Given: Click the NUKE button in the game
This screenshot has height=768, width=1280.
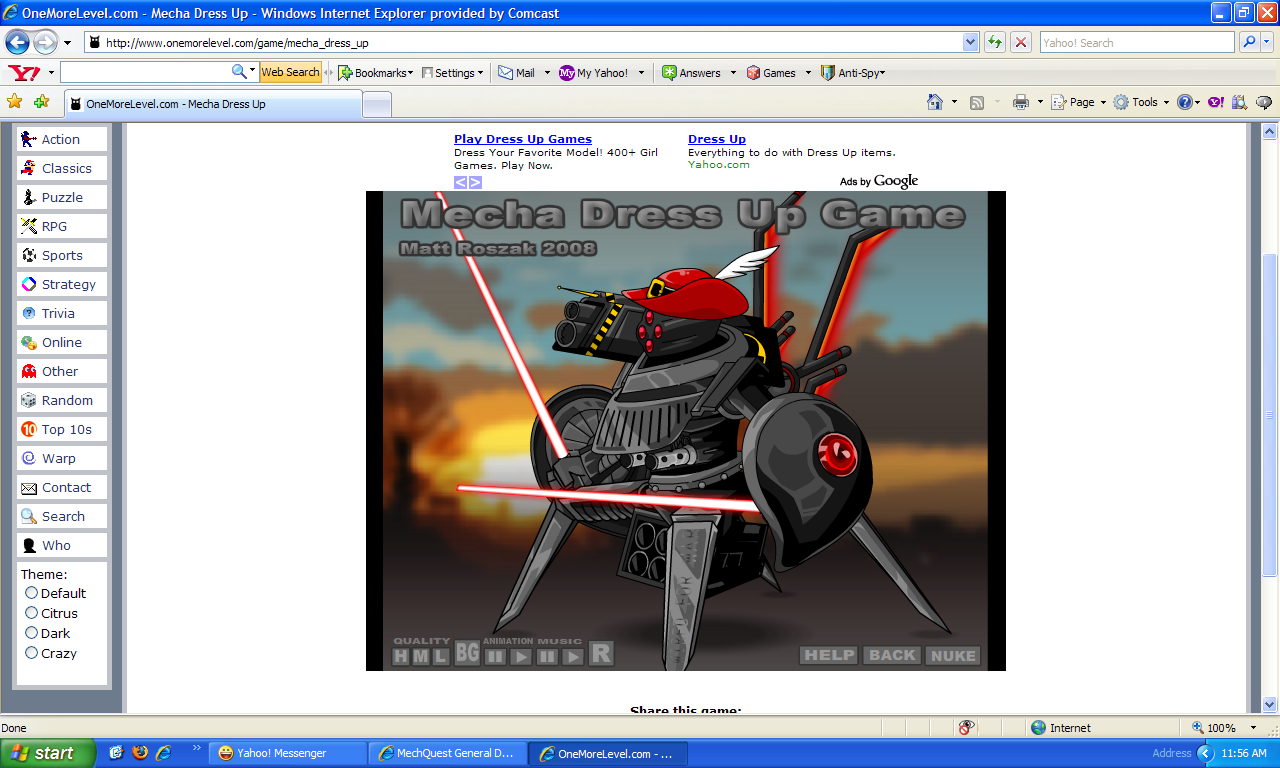Looking at the screenshot, I should point(952,655).
